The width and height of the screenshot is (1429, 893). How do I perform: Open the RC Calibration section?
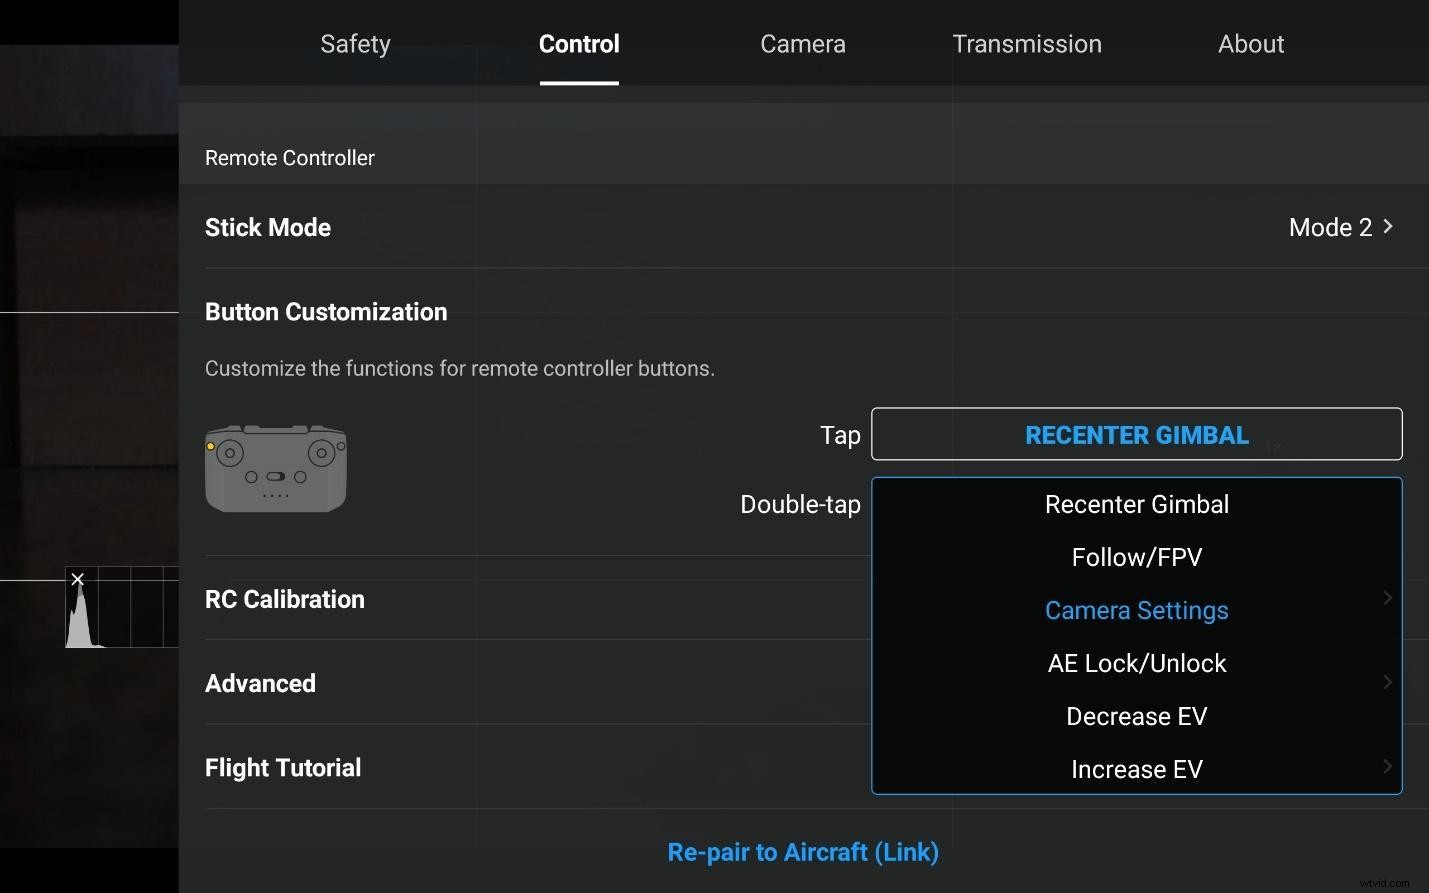tap(285, 599)
